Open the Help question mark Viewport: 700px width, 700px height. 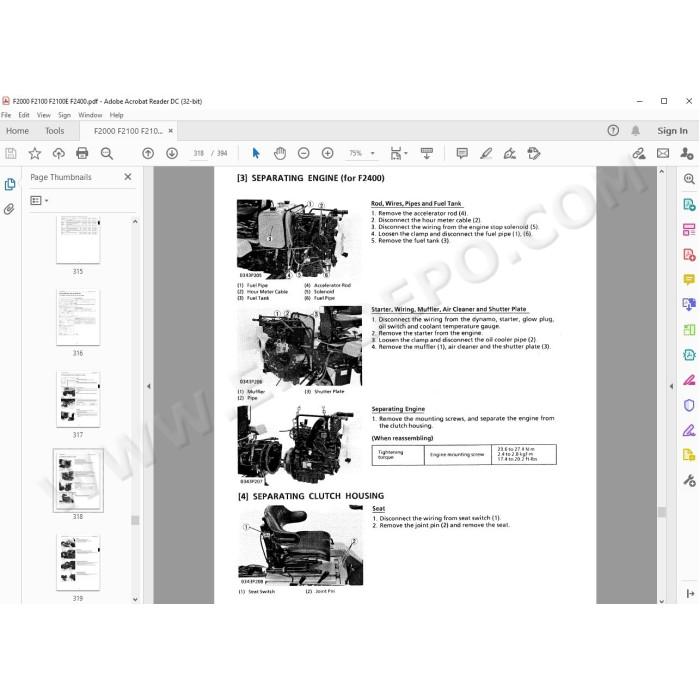[x=613, y=130]
